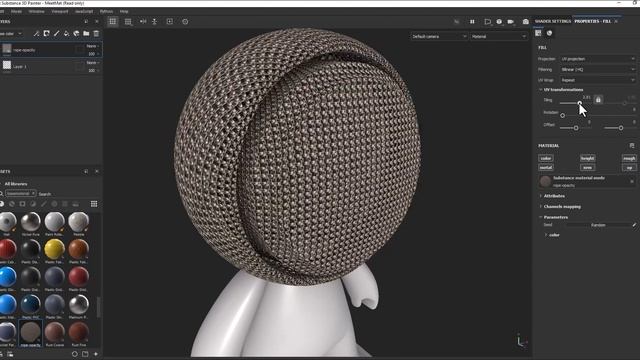
Task: Select the Properties - Fill tab
Action: click(x=593, y=21)
